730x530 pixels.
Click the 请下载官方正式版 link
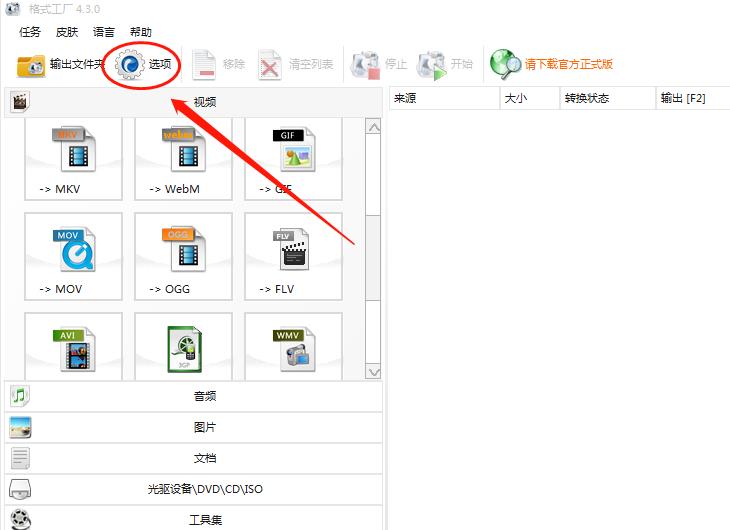[x=568, y=64]
